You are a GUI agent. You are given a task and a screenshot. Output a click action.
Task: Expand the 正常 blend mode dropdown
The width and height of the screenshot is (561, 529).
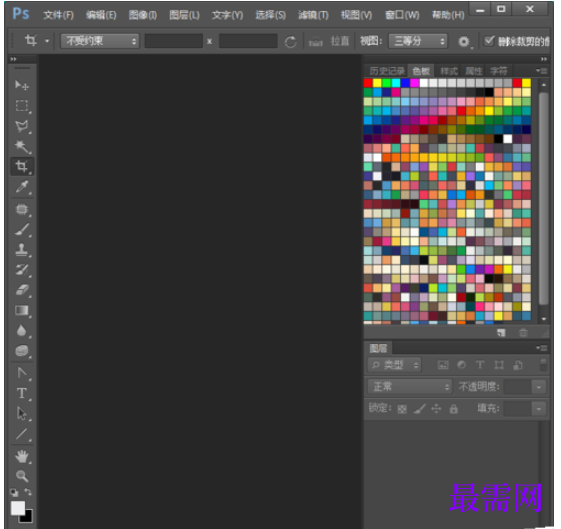click(410, 387)
